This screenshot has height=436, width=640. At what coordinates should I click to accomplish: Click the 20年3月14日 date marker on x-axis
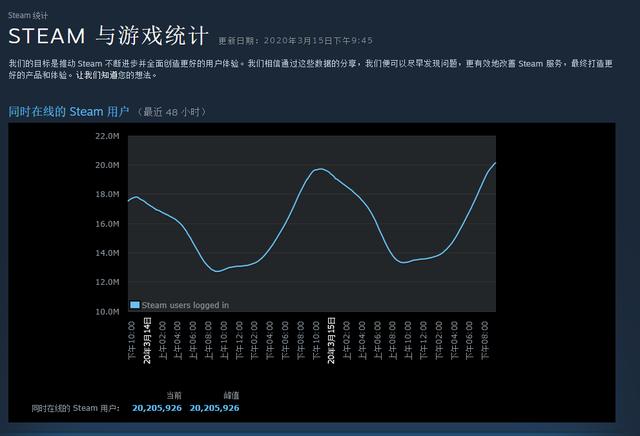click(x=147, y=340)
